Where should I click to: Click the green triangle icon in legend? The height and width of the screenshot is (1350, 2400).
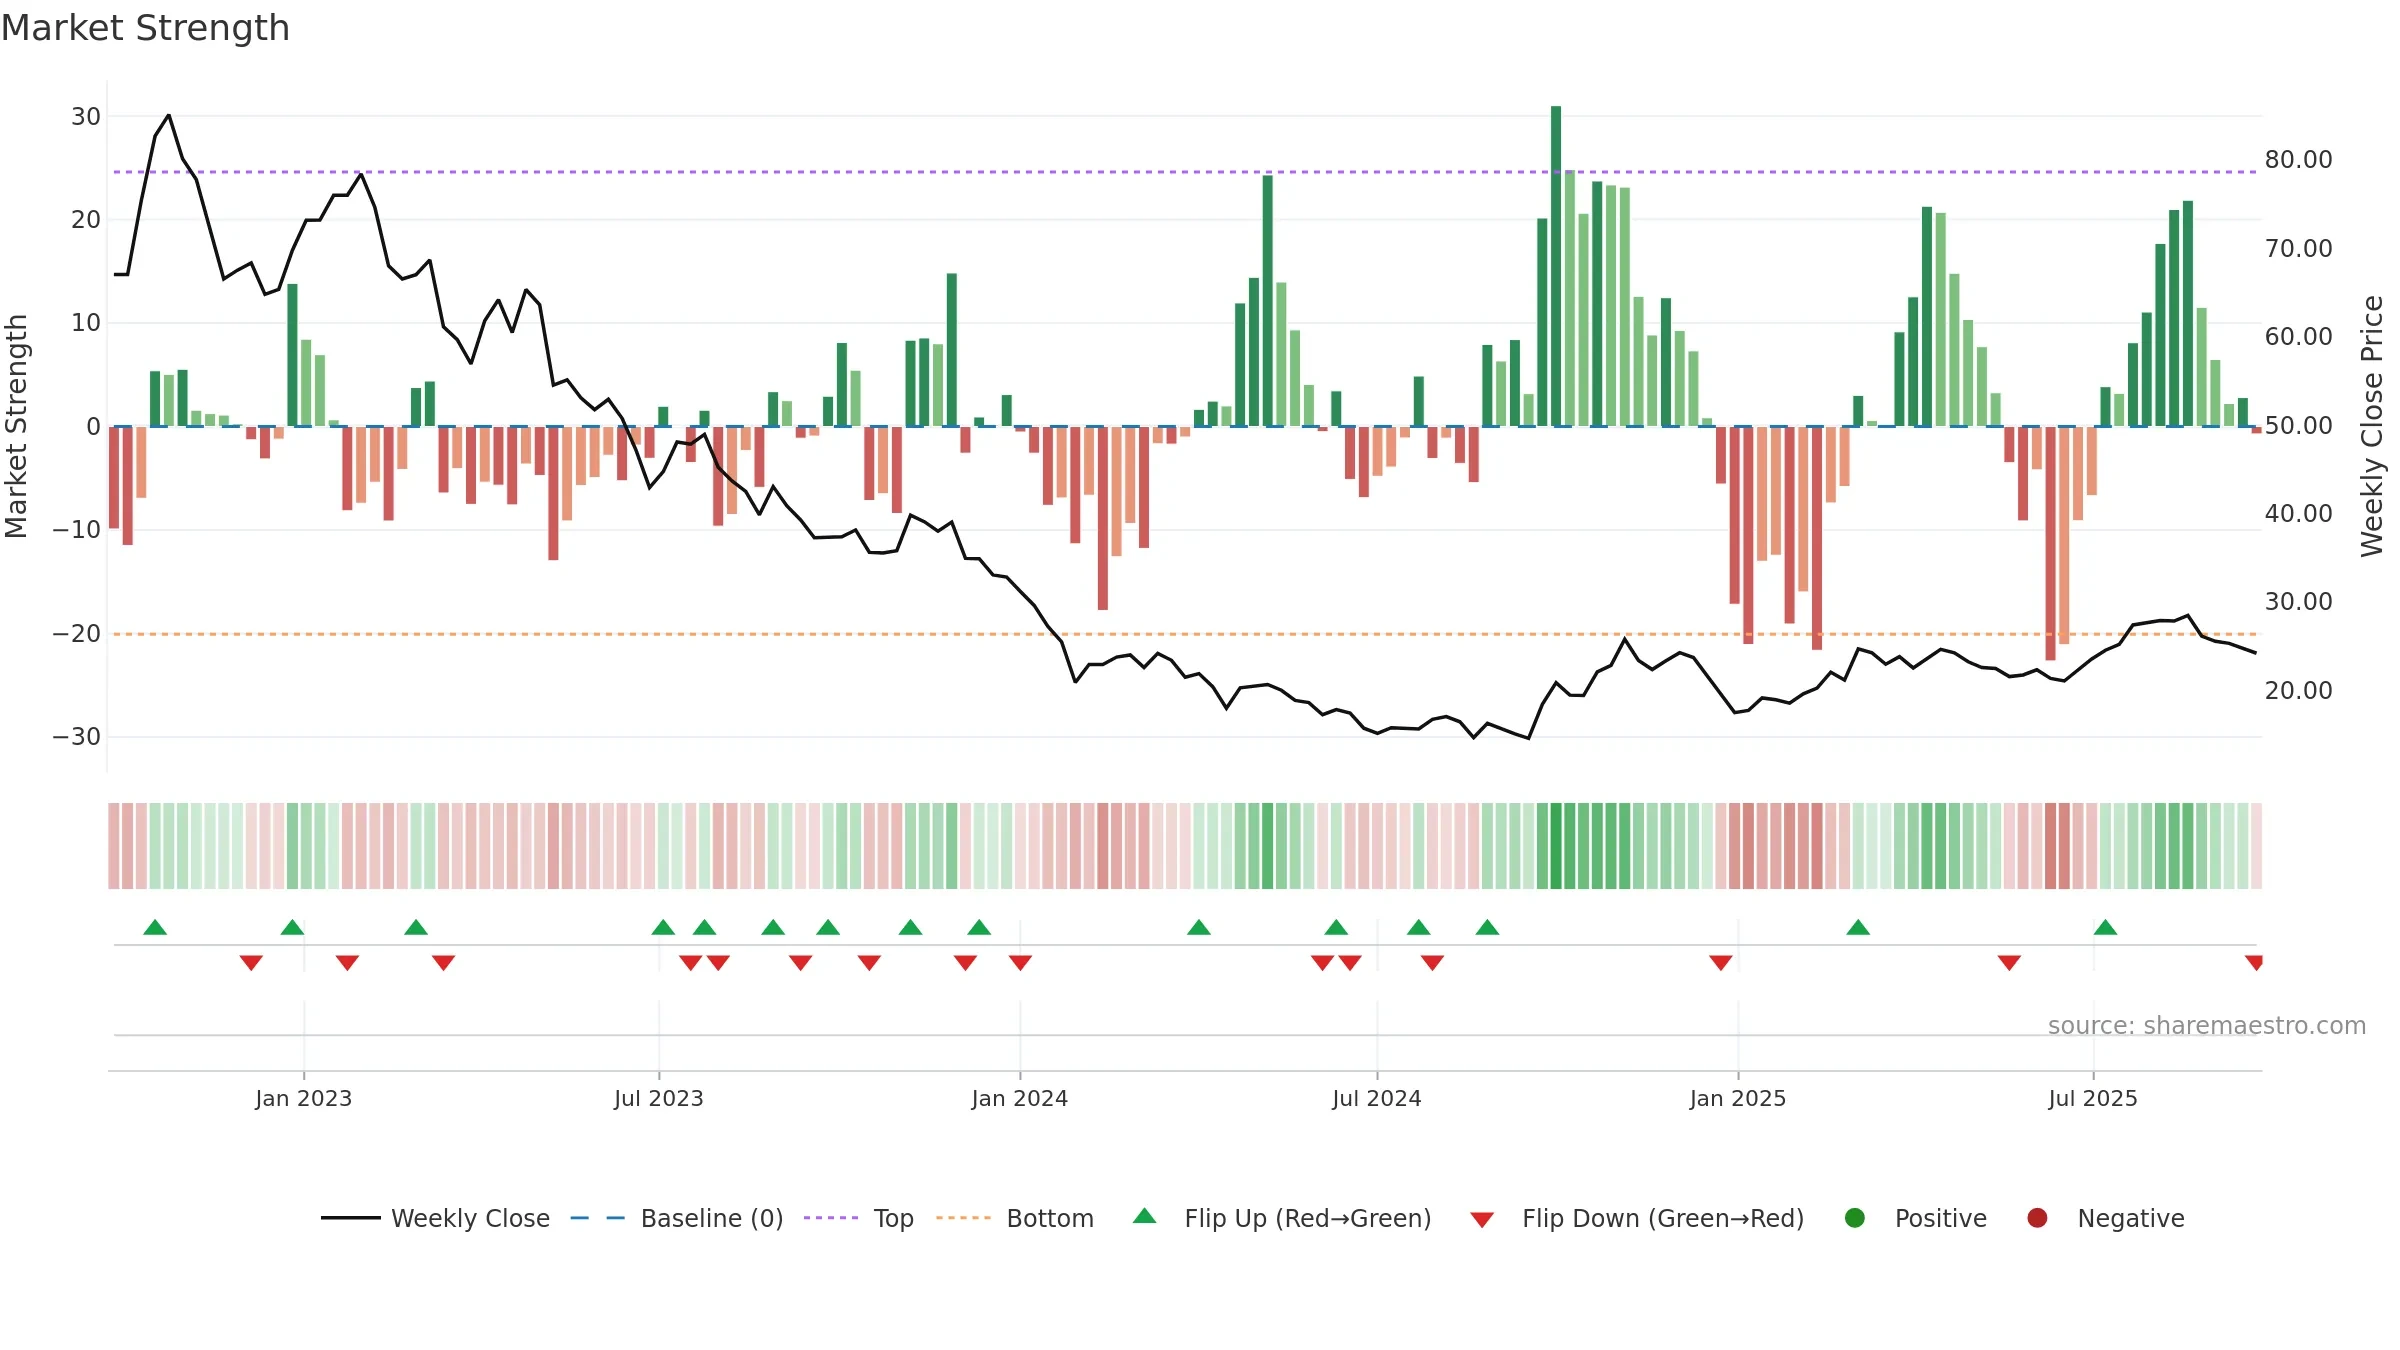(1145, 1216)
